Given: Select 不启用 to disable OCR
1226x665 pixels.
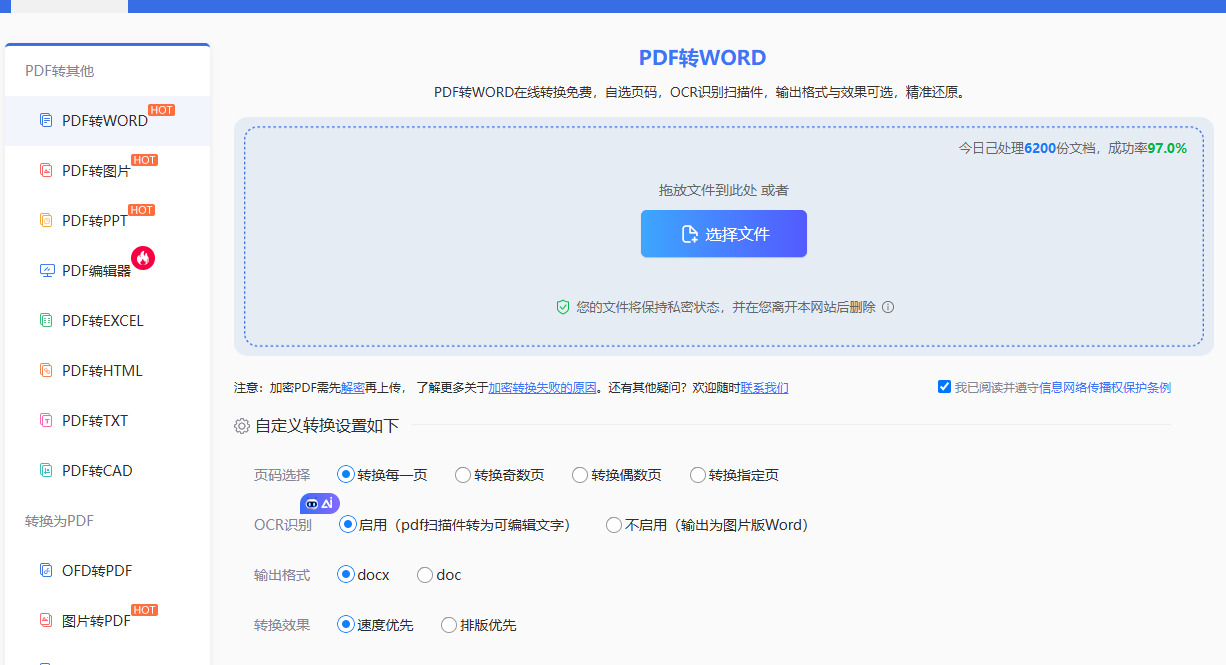Looking at the screenshot, I should [614, 525].
